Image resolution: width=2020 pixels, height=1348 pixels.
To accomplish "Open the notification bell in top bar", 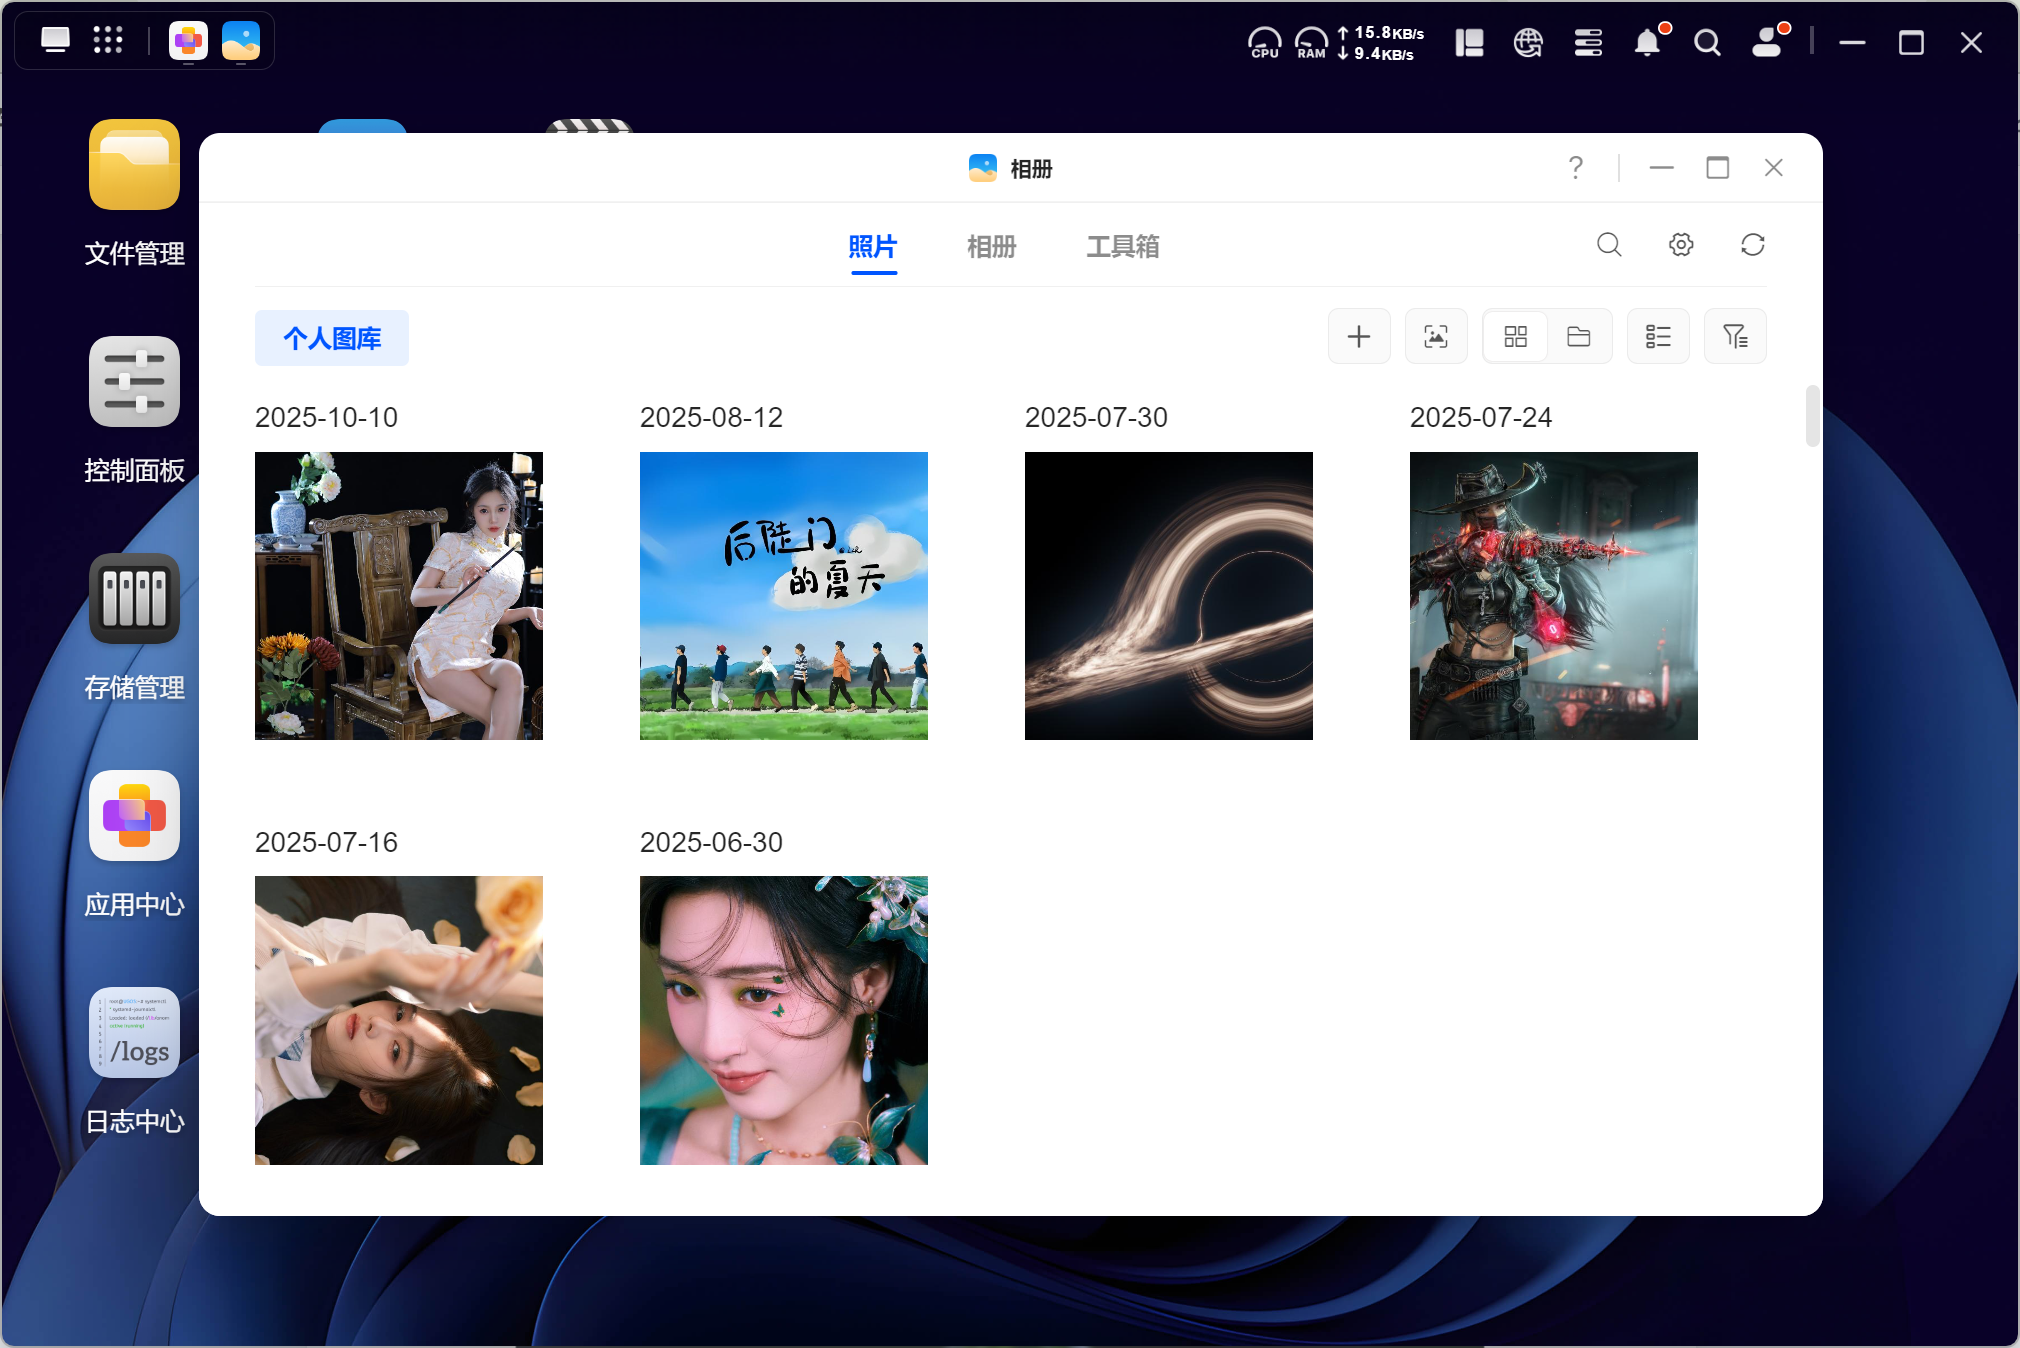I will pos(1646,43).
